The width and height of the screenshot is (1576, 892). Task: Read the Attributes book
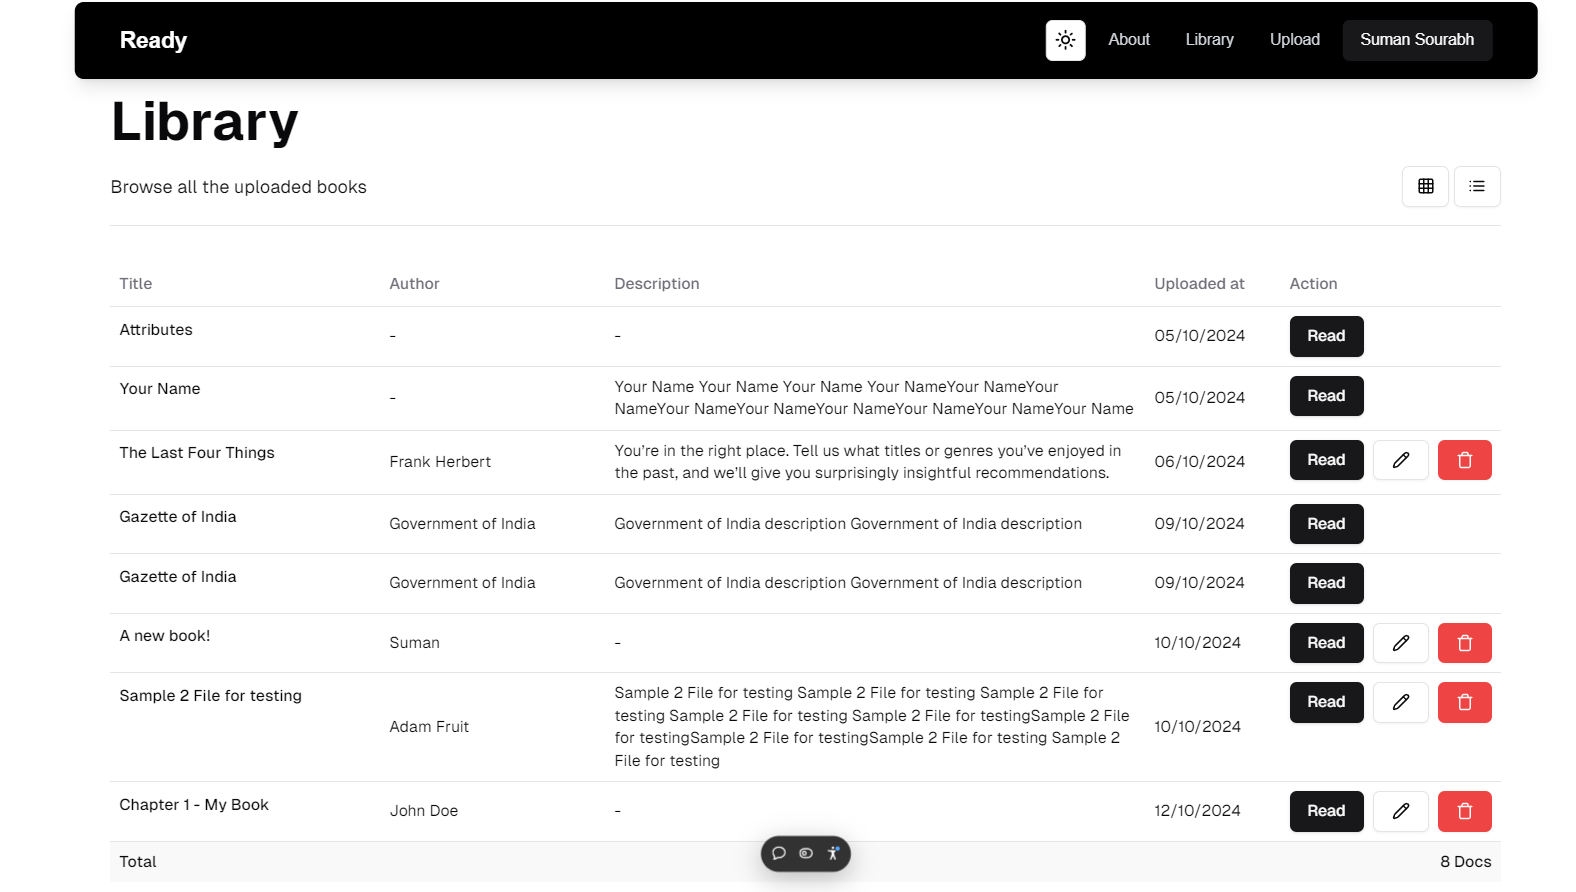[1326, 336]
